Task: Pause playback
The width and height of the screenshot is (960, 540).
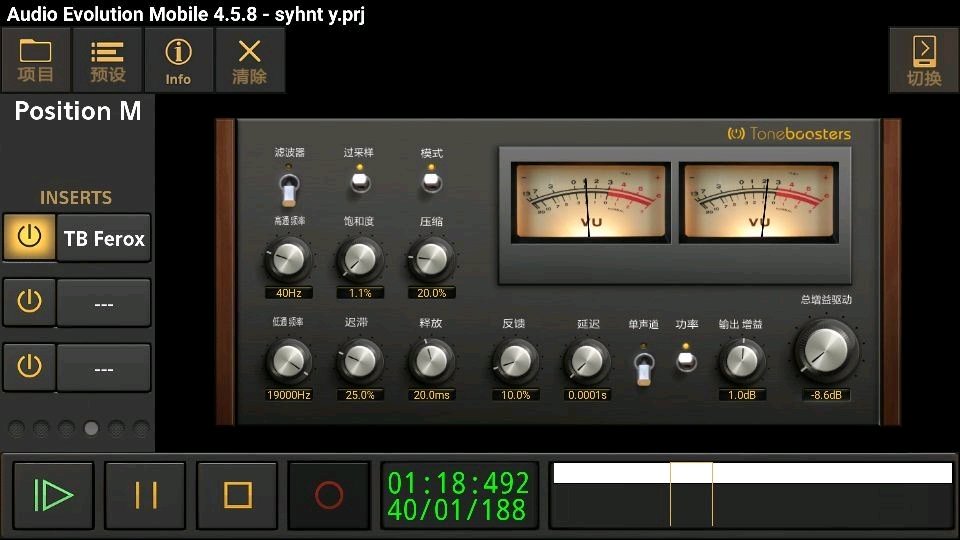Action: click(x=145, y=495)
